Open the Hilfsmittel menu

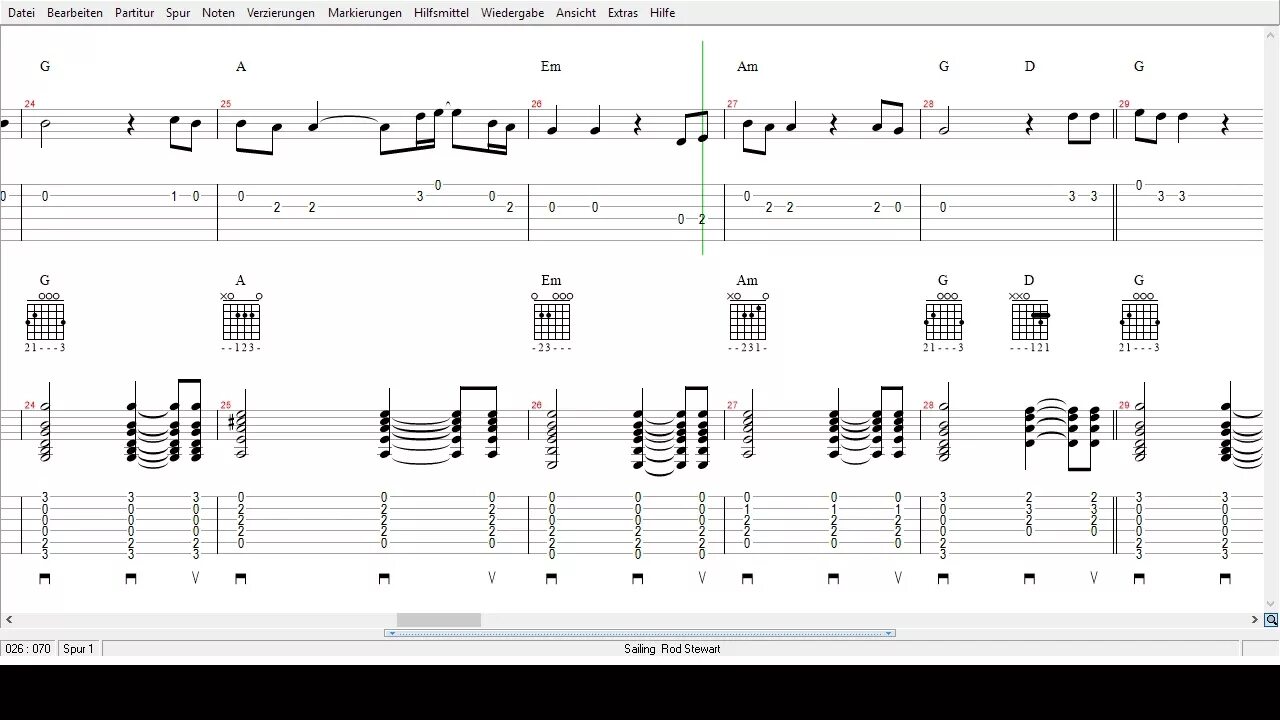[441, 13]
